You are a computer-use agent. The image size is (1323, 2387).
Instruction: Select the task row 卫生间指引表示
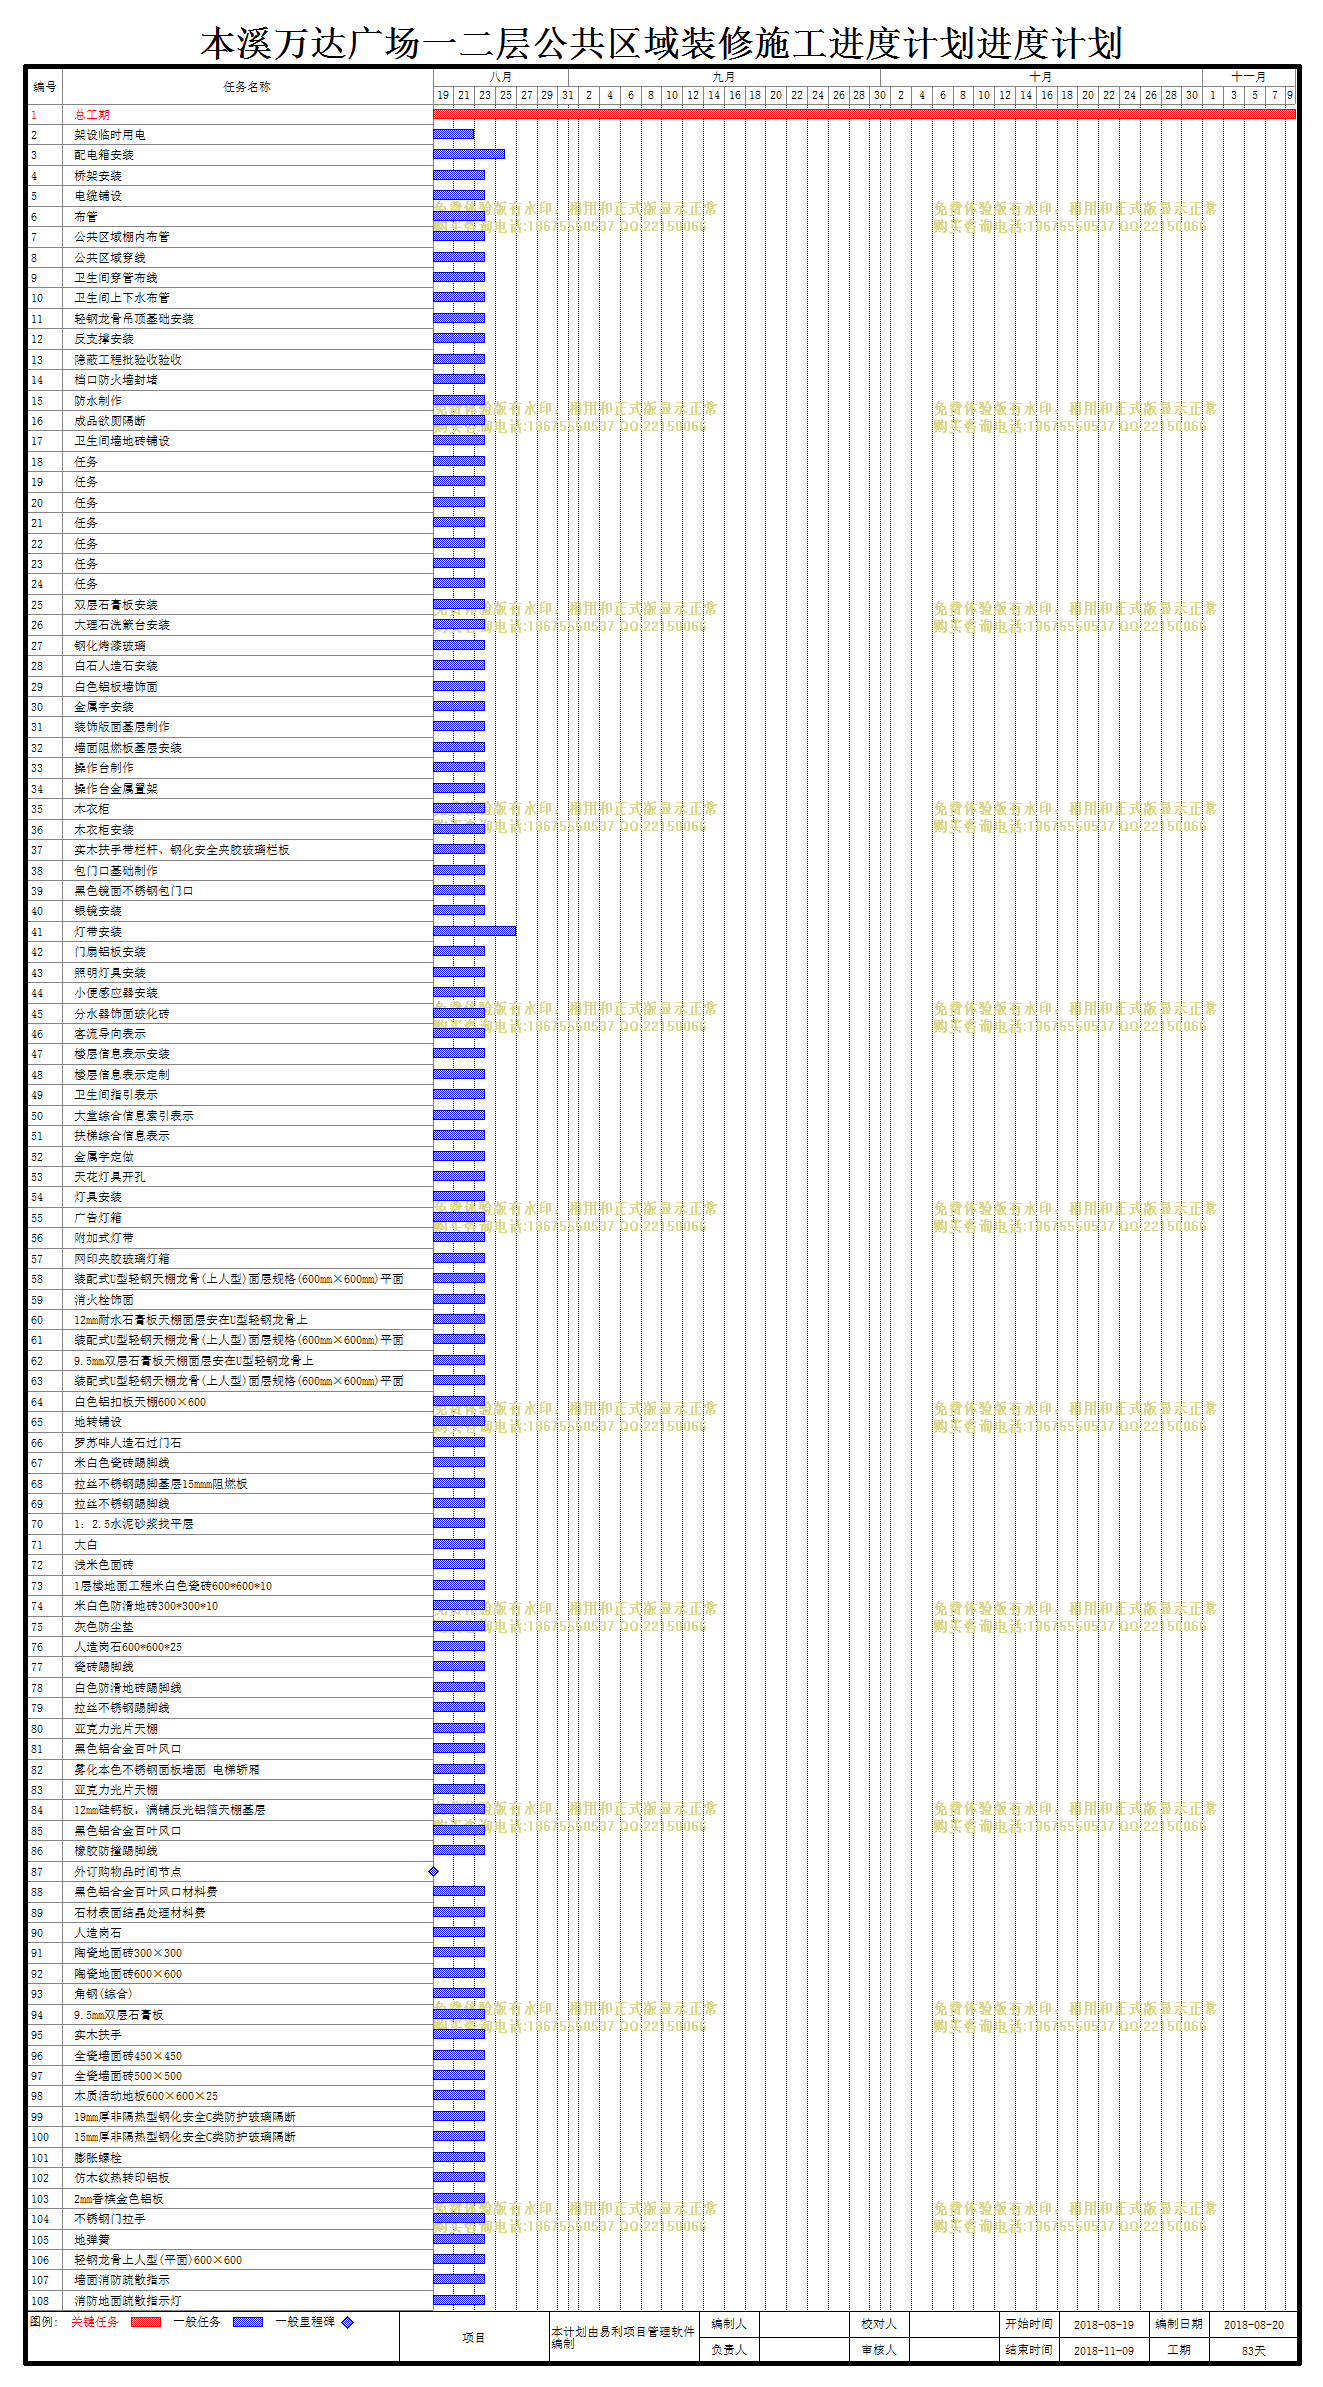(x=229, y=1095)
